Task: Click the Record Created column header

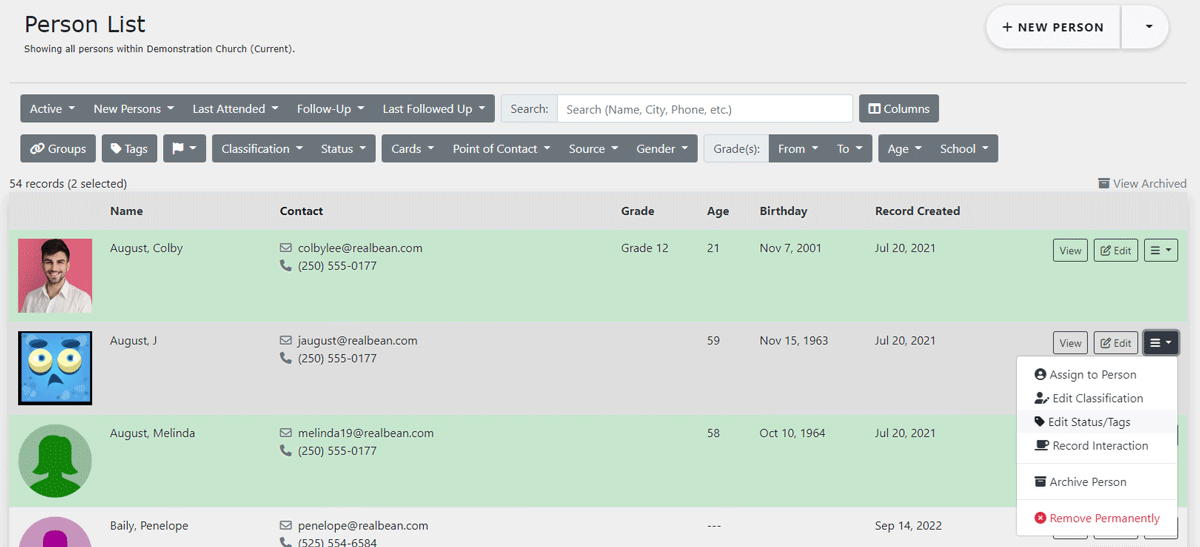Action: (917, 211)
